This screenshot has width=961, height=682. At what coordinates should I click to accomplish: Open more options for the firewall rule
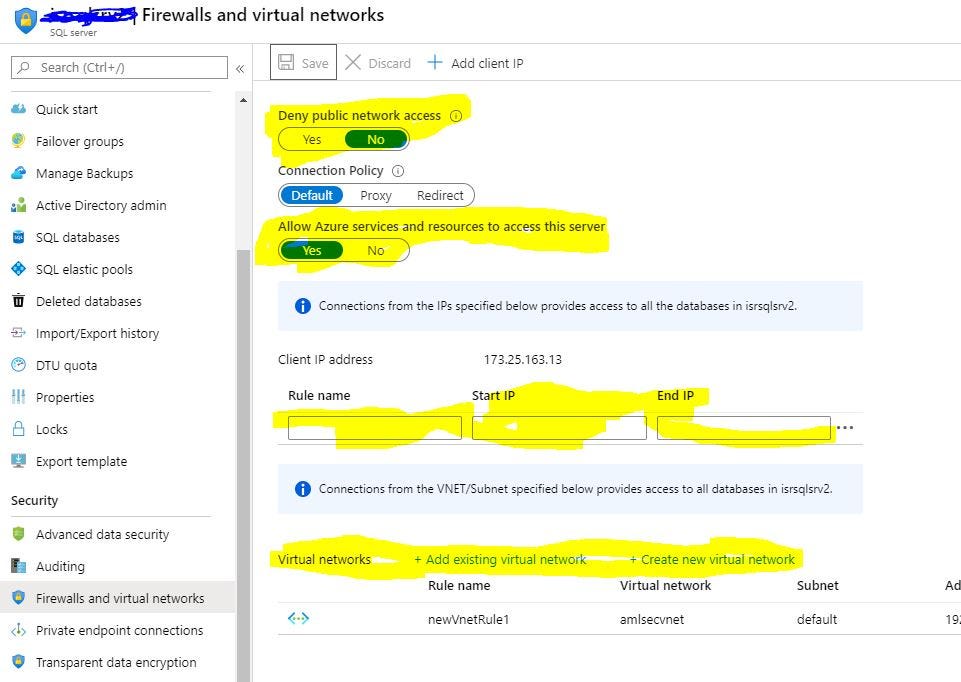click(x=846, y=427)
